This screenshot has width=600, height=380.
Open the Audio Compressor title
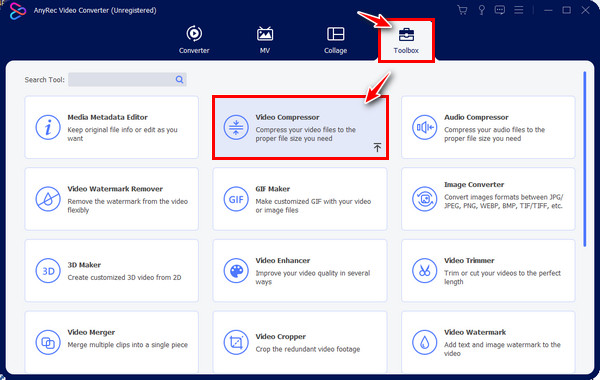pos(476,117)
